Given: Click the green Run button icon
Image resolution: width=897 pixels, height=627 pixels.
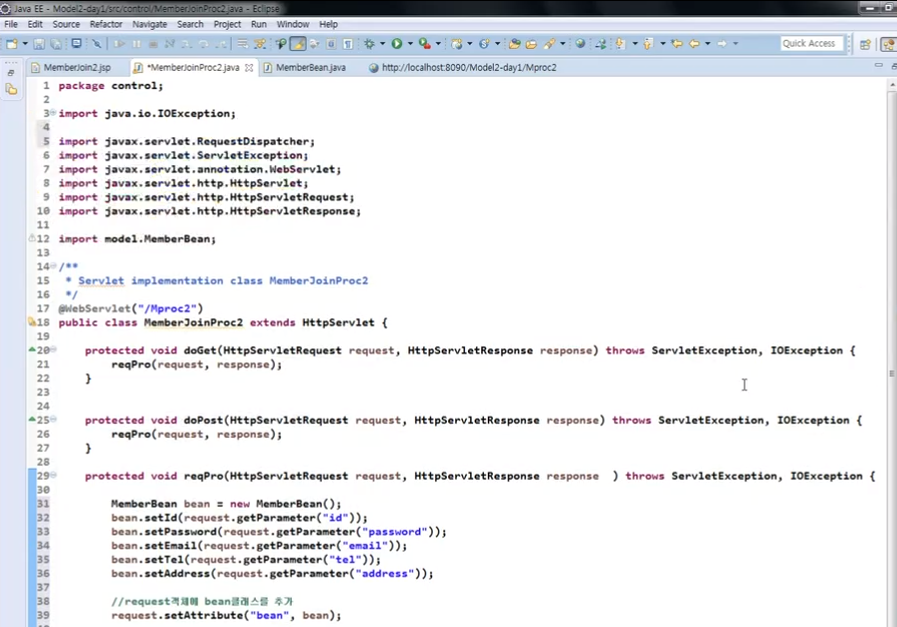Looking at the screenshot, I should (x=396, y=43).
